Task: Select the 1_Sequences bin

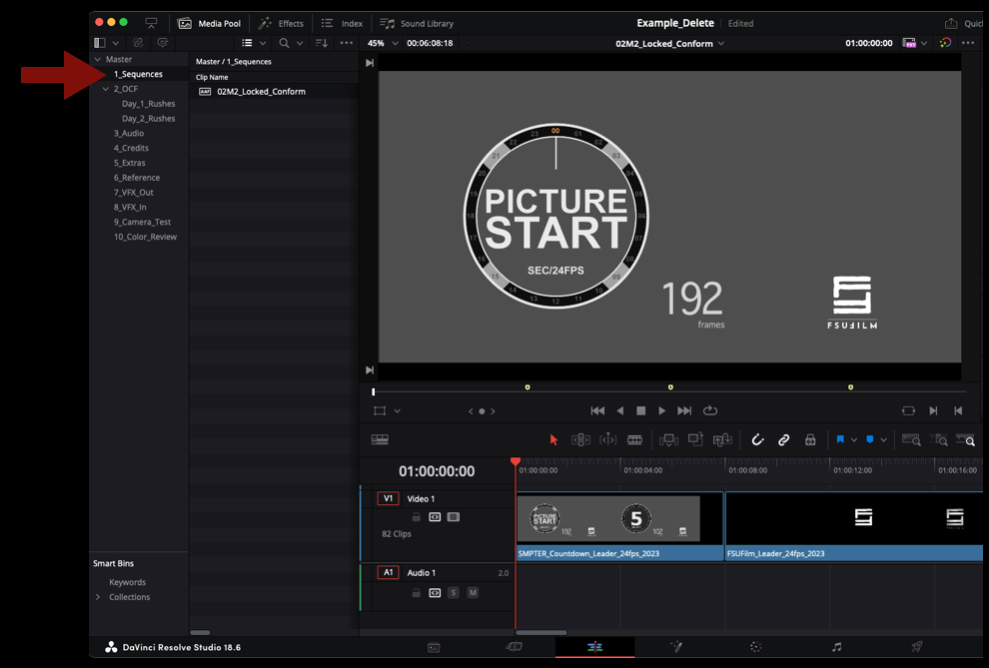Action: (x=138, y=74)
